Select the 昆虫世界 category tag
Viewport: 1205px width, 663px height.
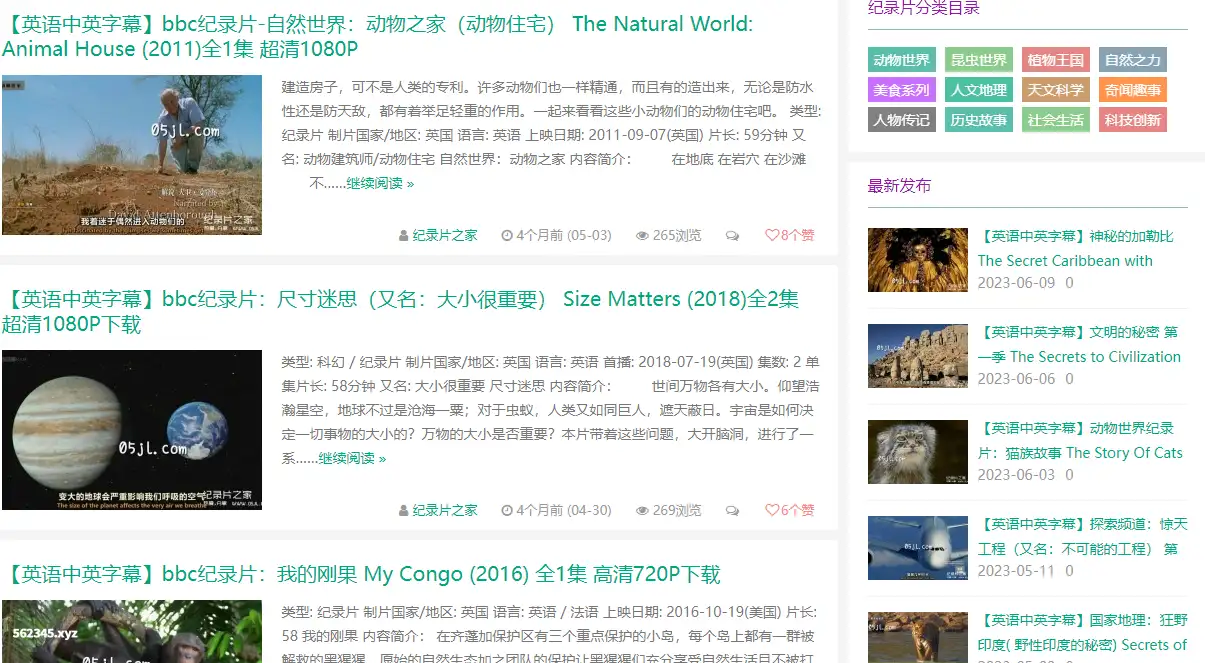click(x=979, y=60)
